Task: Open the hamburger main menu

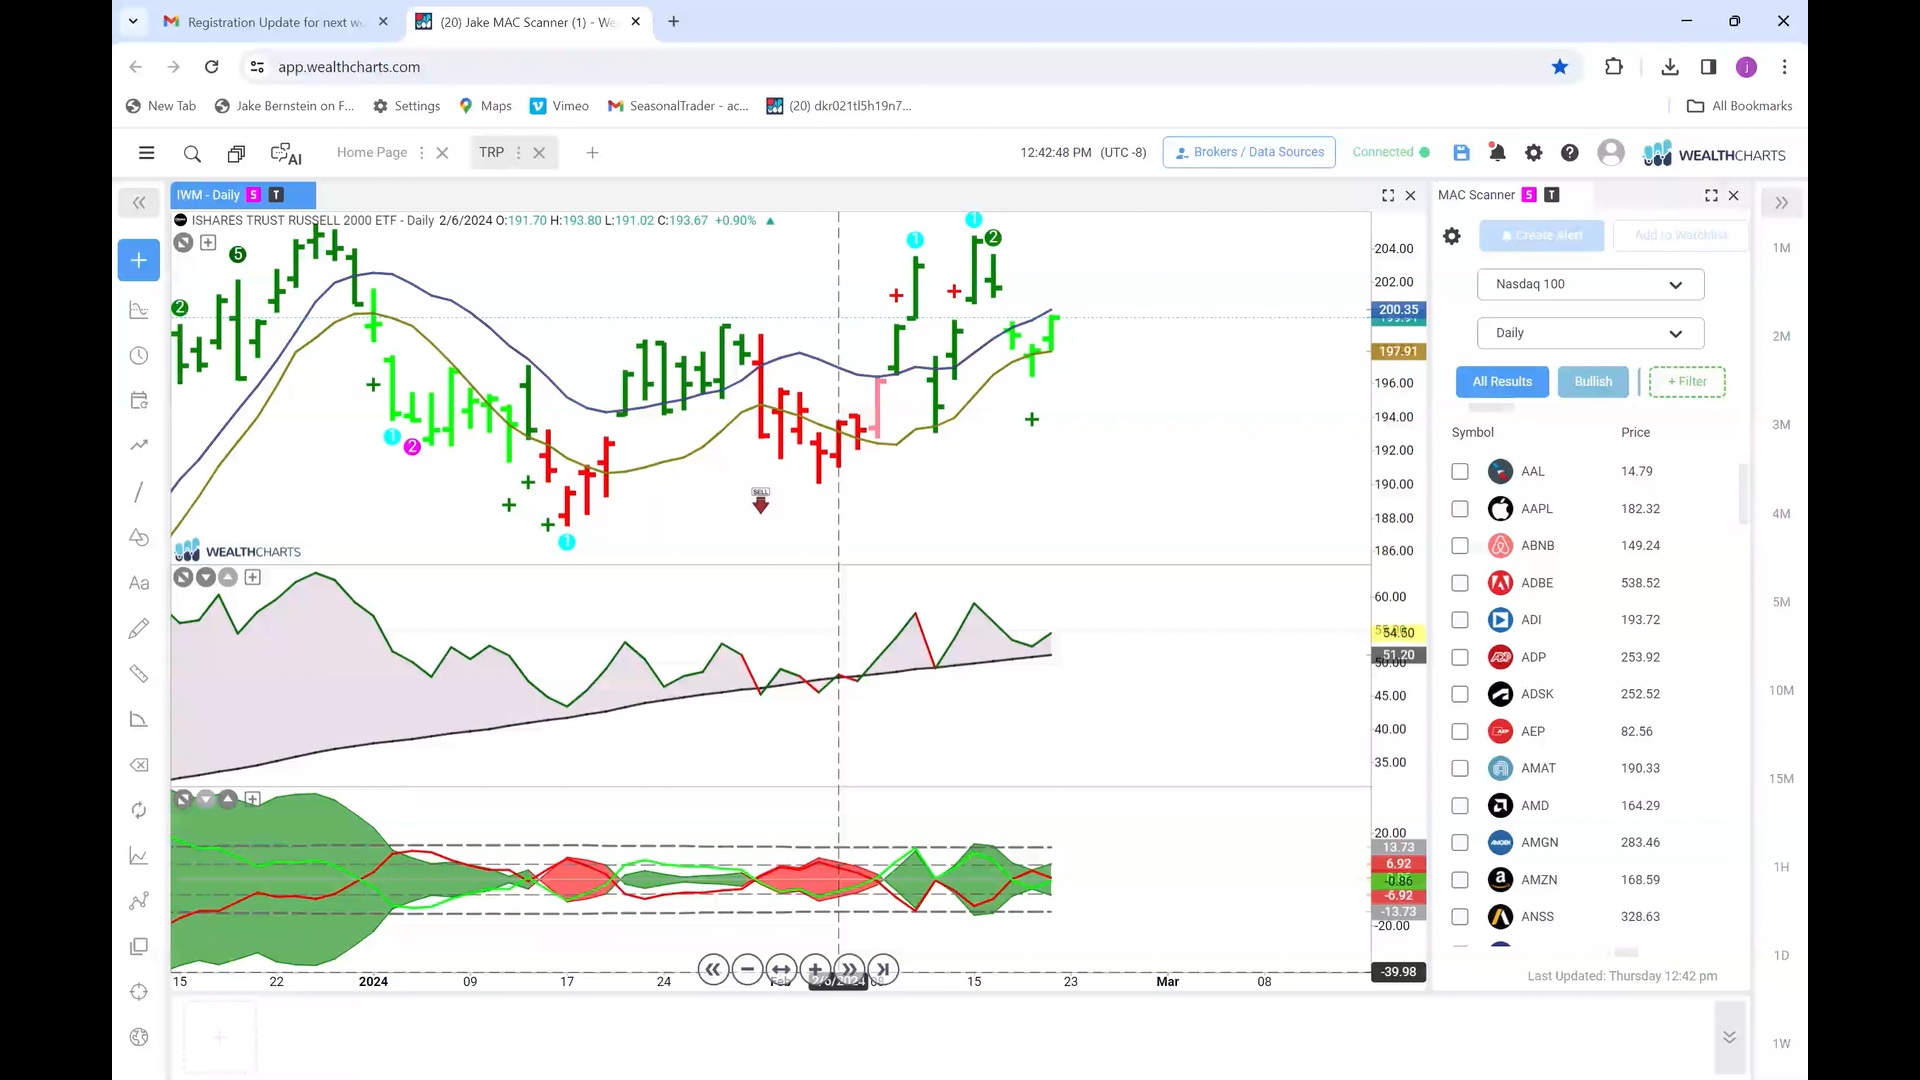Action: [x=146, y=153]
